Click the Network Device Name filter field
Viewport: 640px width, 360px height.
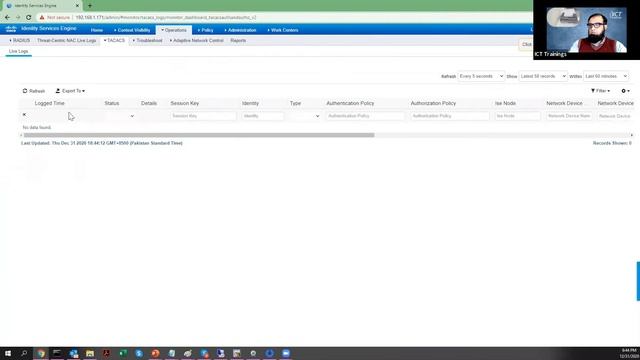tap(569, 116)
